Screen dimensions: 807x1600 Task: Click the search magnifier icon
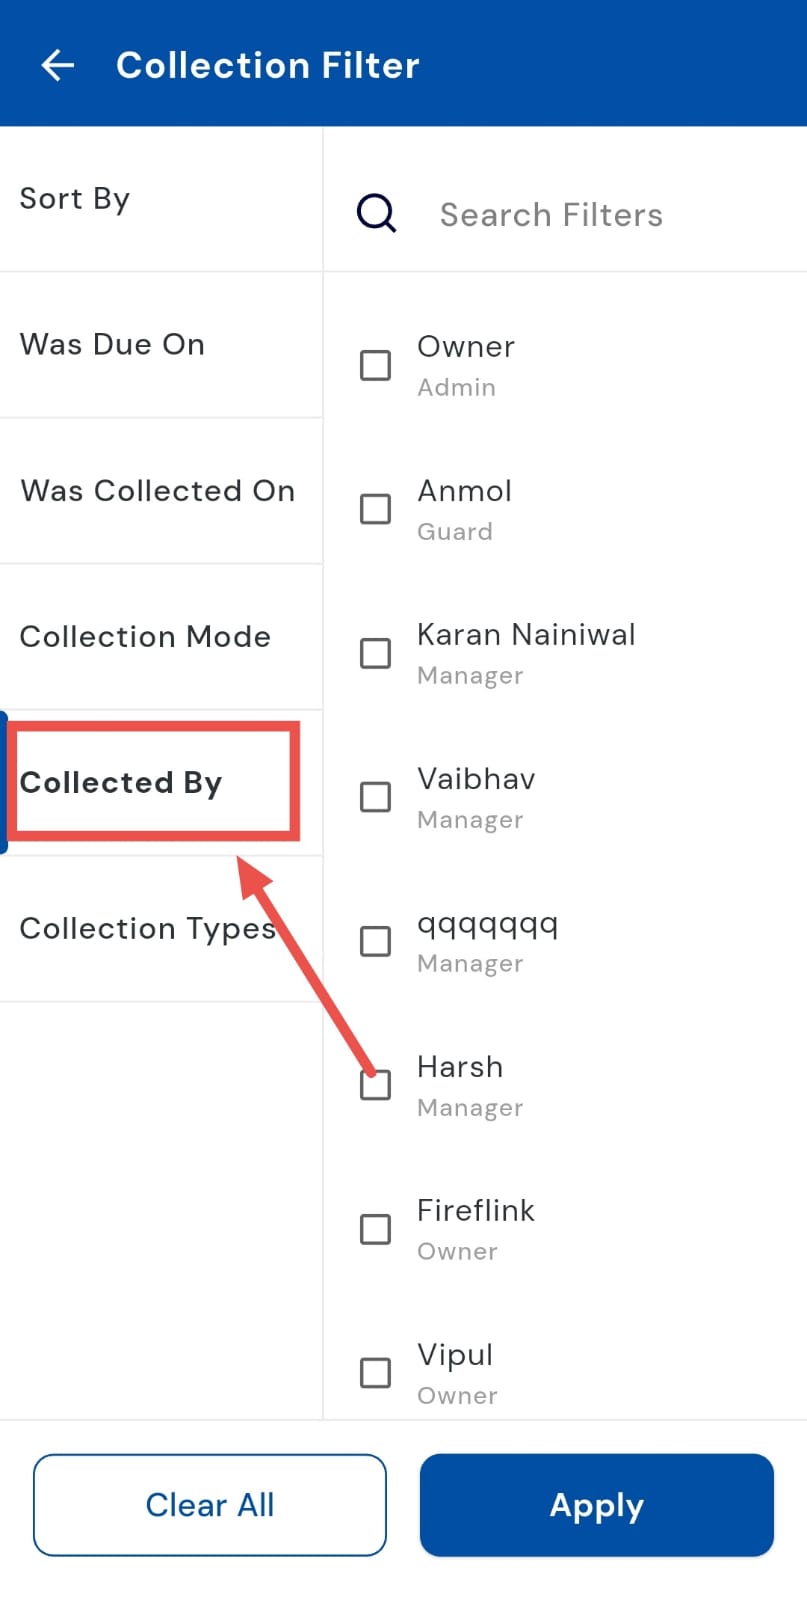[x=376, y=213]
